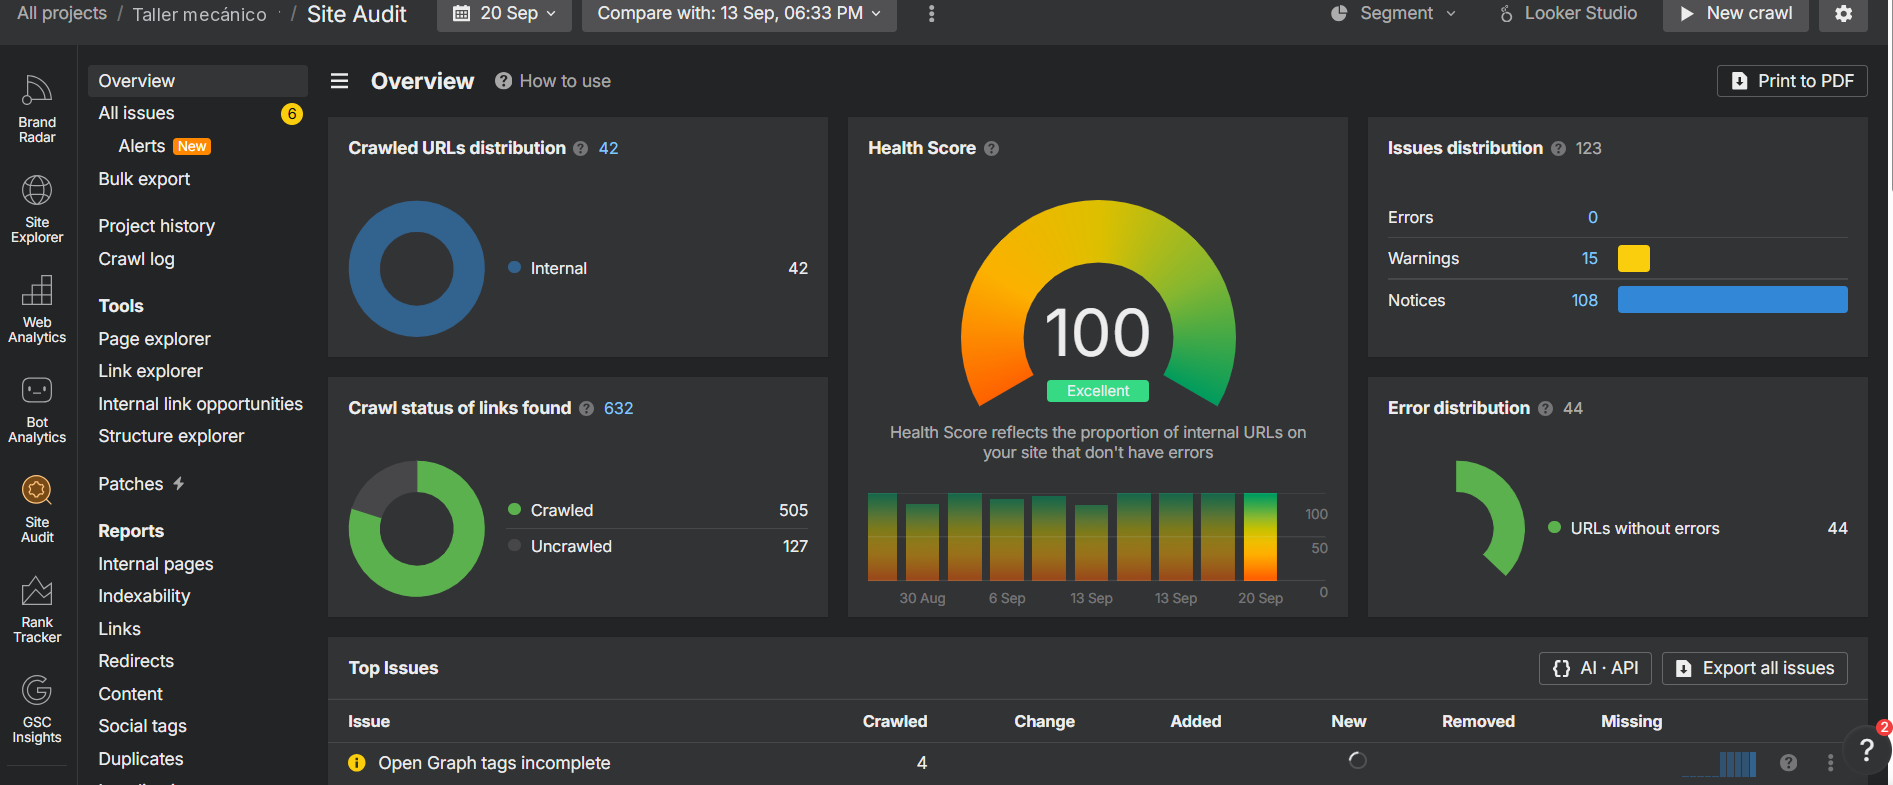Open the vertical three-dot menu beside Compare
The height and width of the screenshot is (785, 1893).
tap(931, 14)
